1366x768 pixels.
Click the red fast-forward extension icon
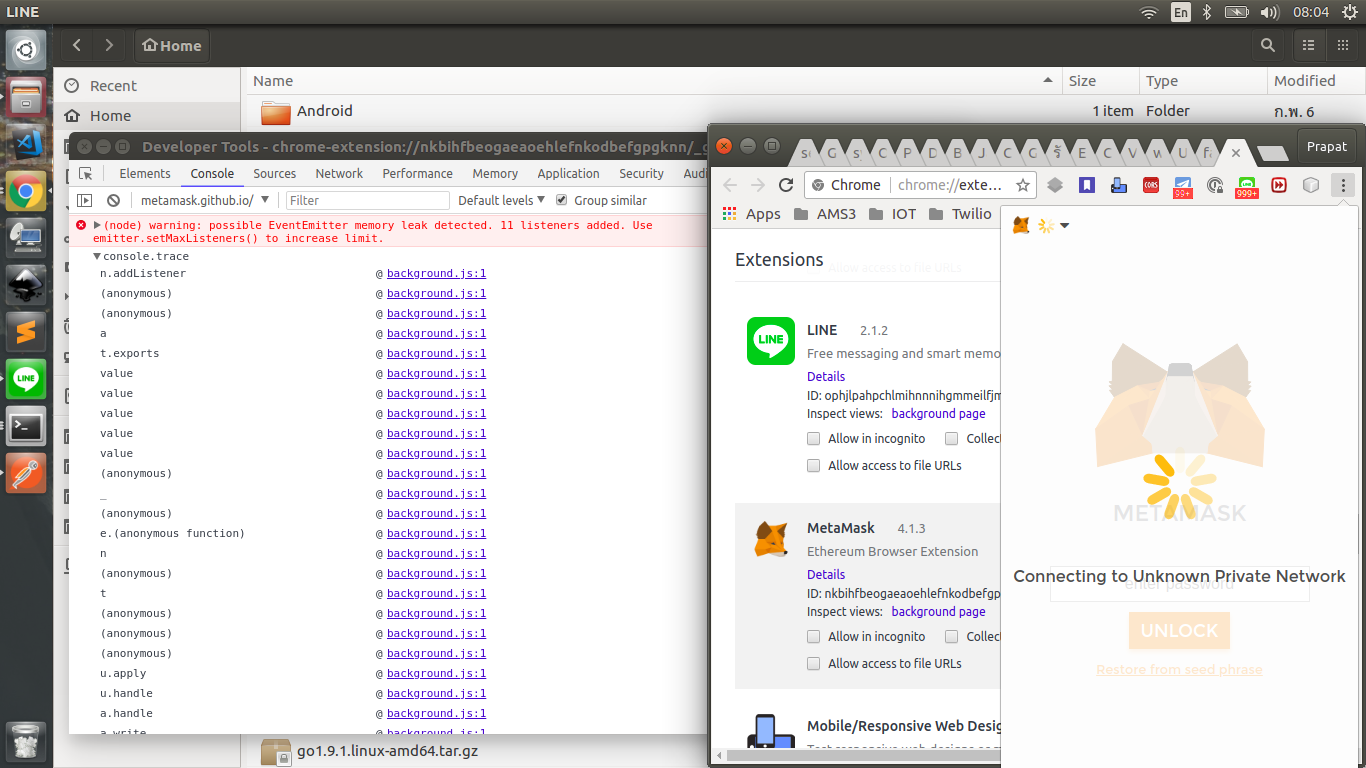pyautogui.click(x=1279, y=185)
